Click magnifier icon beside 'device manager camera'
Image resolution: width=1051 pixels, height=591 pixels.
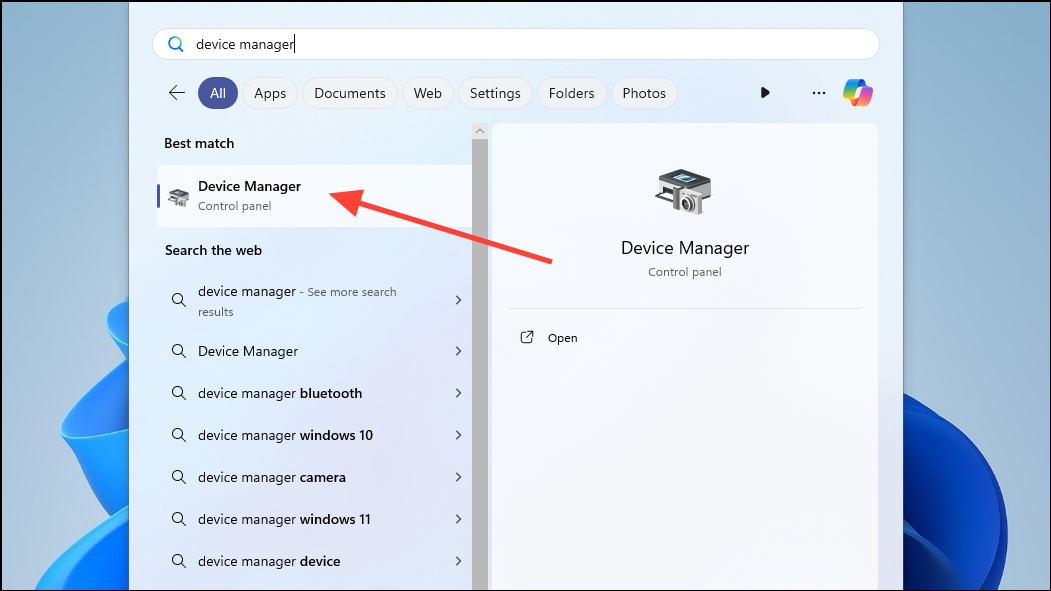[178, 477]
